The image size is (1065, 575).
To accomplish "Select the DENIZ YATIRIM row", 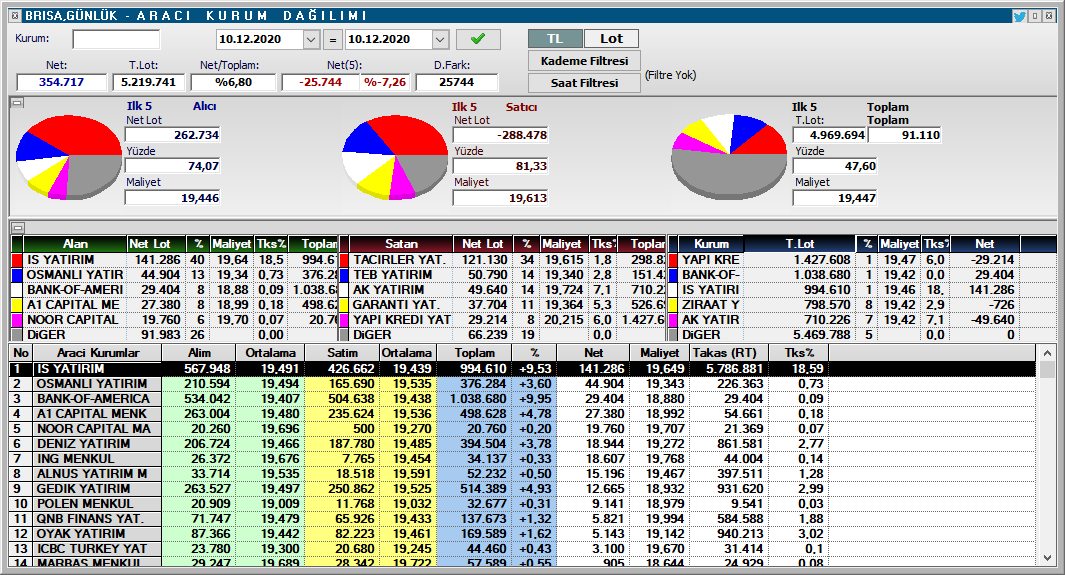I will pyautogui.click(x=523, y=443).
